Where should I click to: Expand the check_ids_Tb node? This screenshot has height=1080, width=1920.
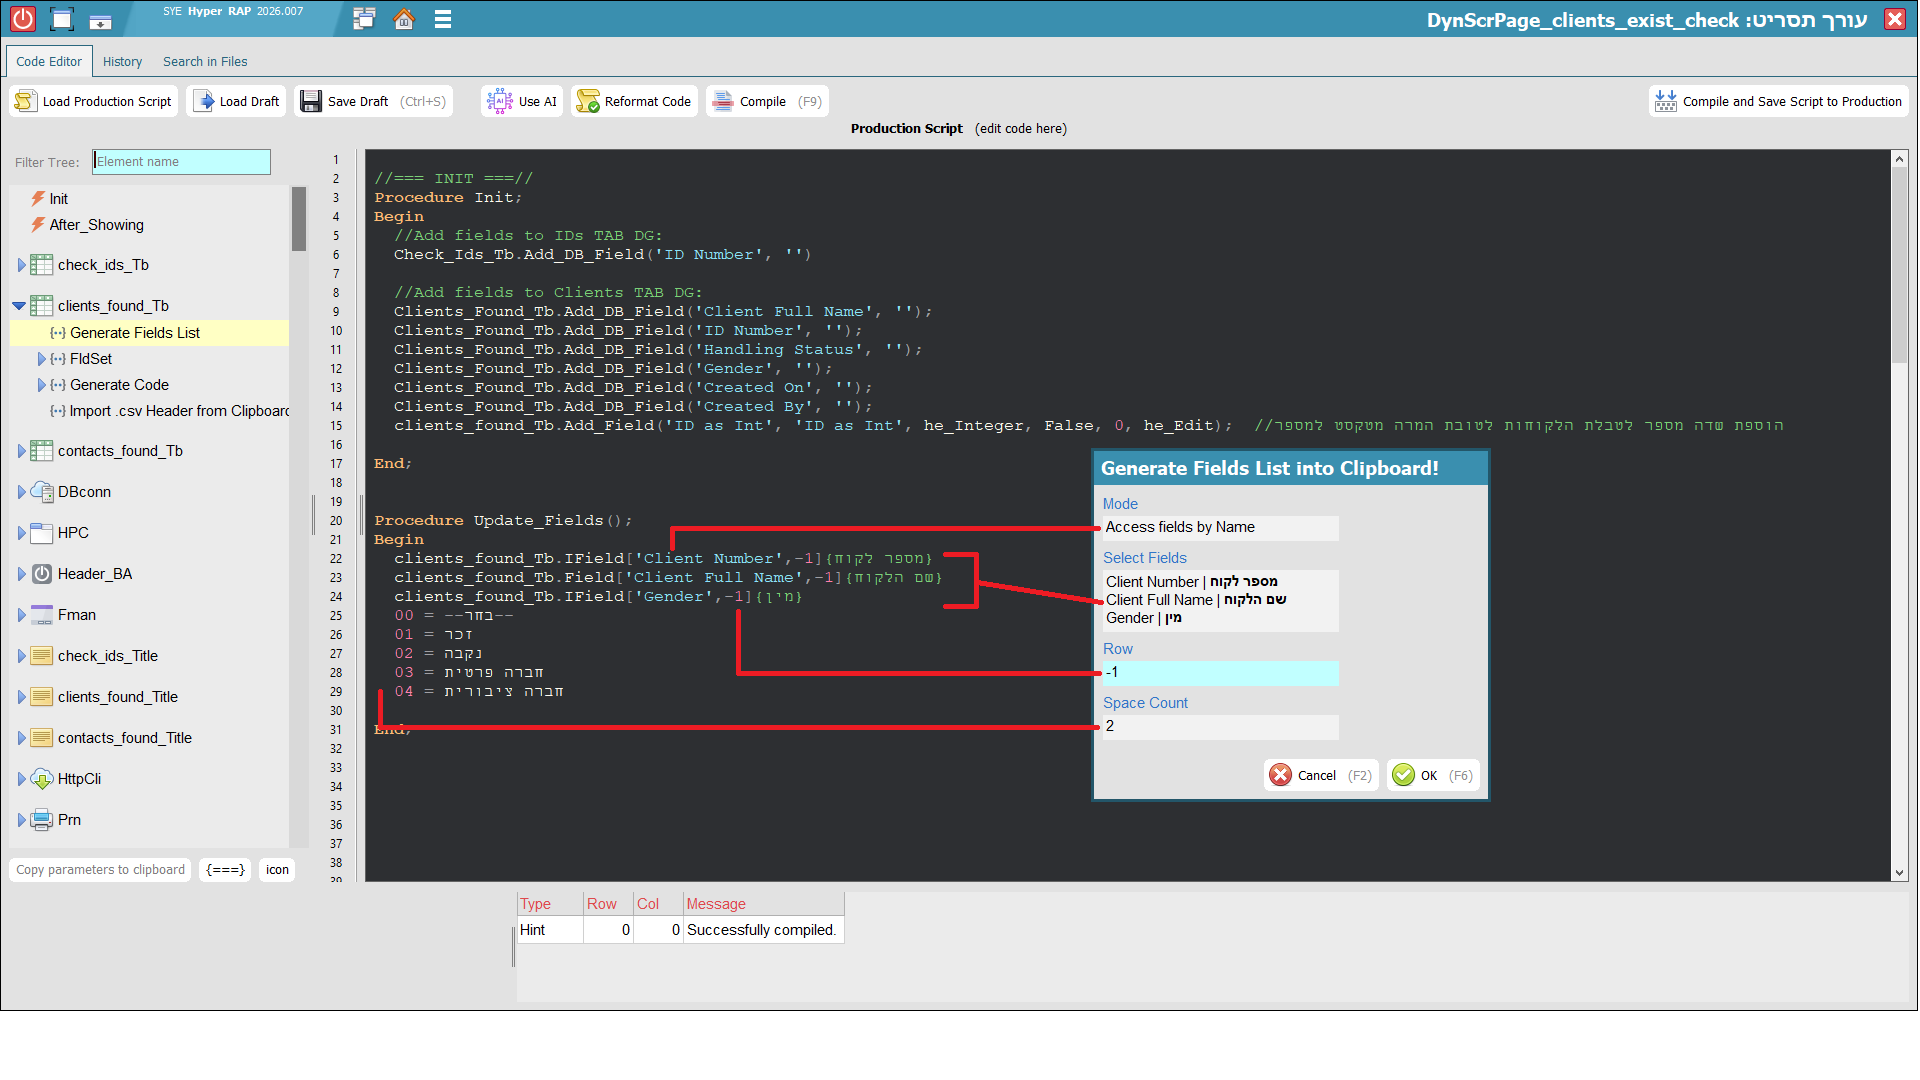point(22,265)
